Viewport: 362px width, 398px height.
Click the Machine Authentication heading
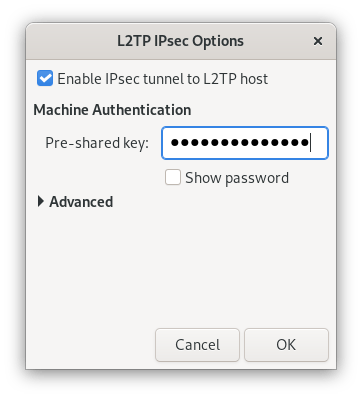tap(112, 110)
